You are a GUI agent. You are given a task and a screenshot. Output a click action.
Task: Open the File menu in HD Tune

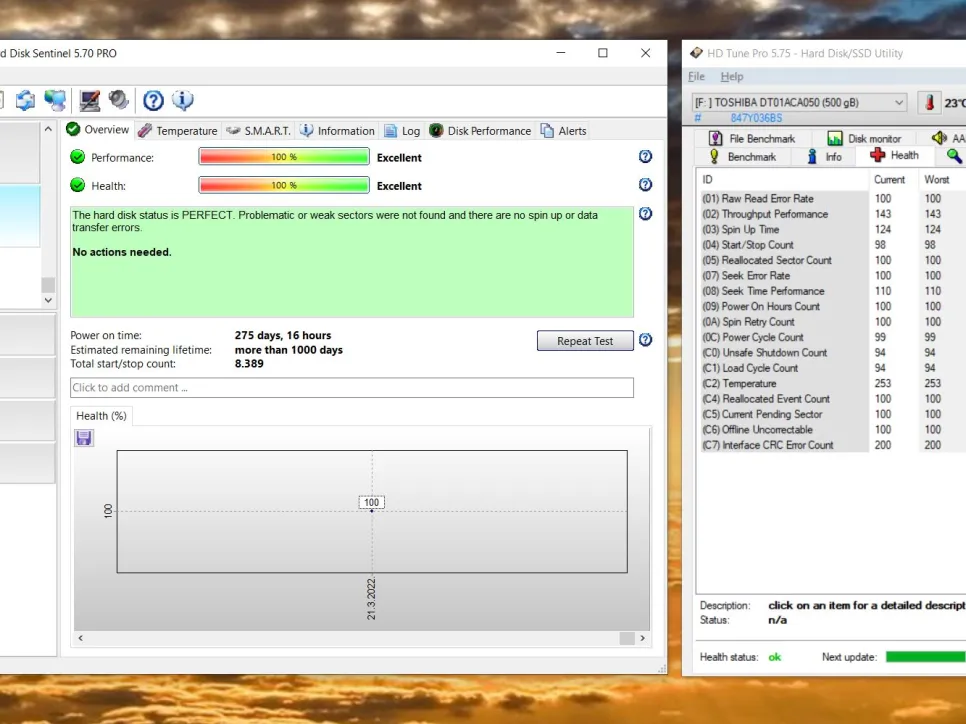pyautogui.click(x=696, y=77)
